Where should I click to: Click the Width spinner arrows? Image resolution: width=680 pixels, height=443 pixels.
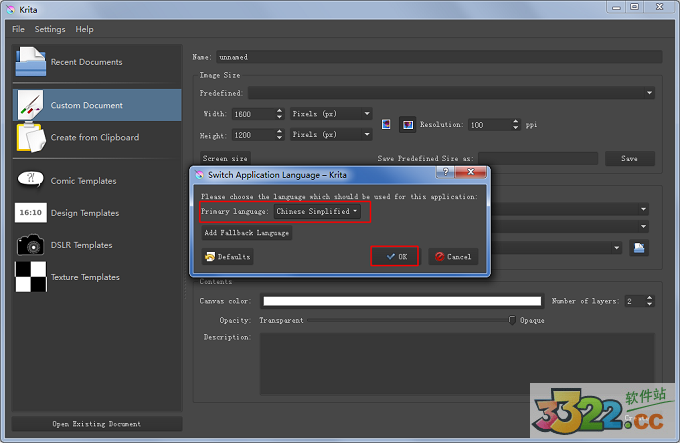point(279,114)
